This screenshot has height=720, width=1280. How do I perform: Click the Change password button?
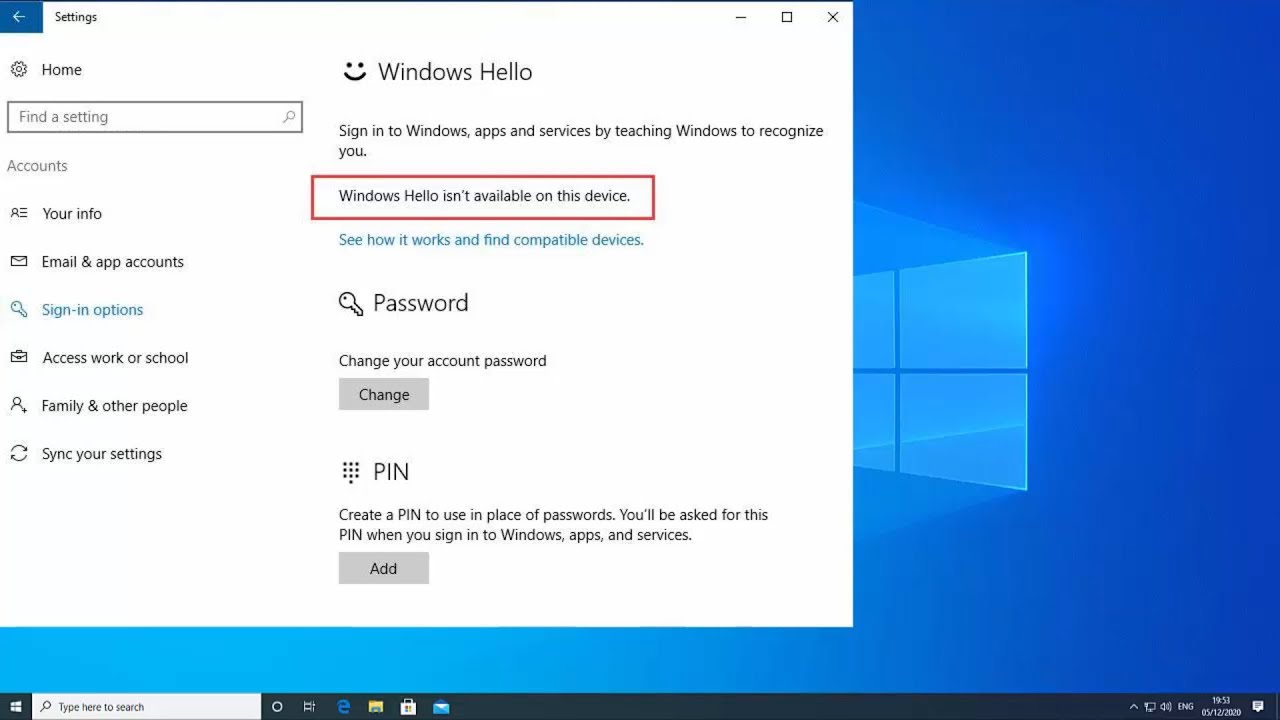point(384,394)
